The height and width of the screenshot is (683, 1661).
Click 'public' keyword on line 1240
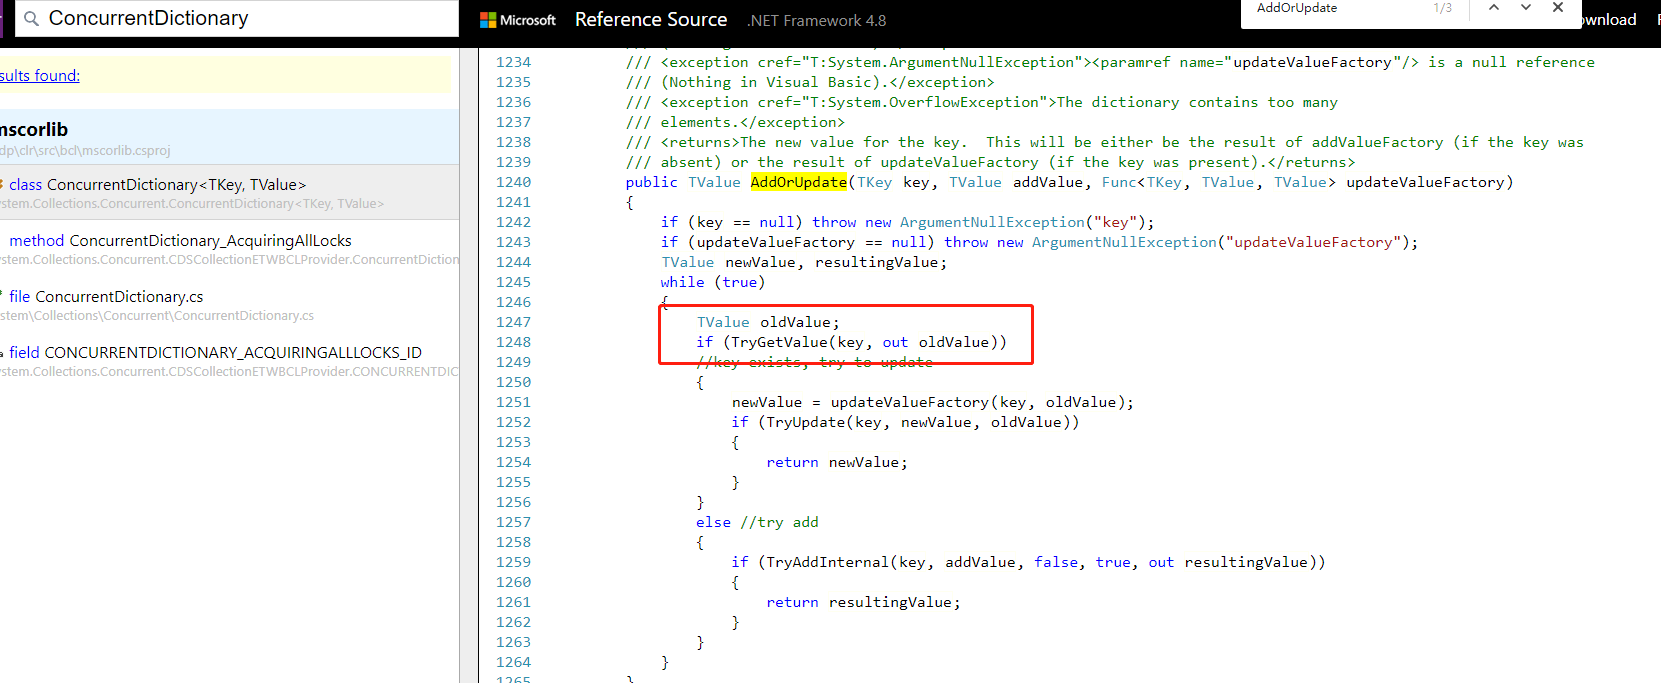651,182
